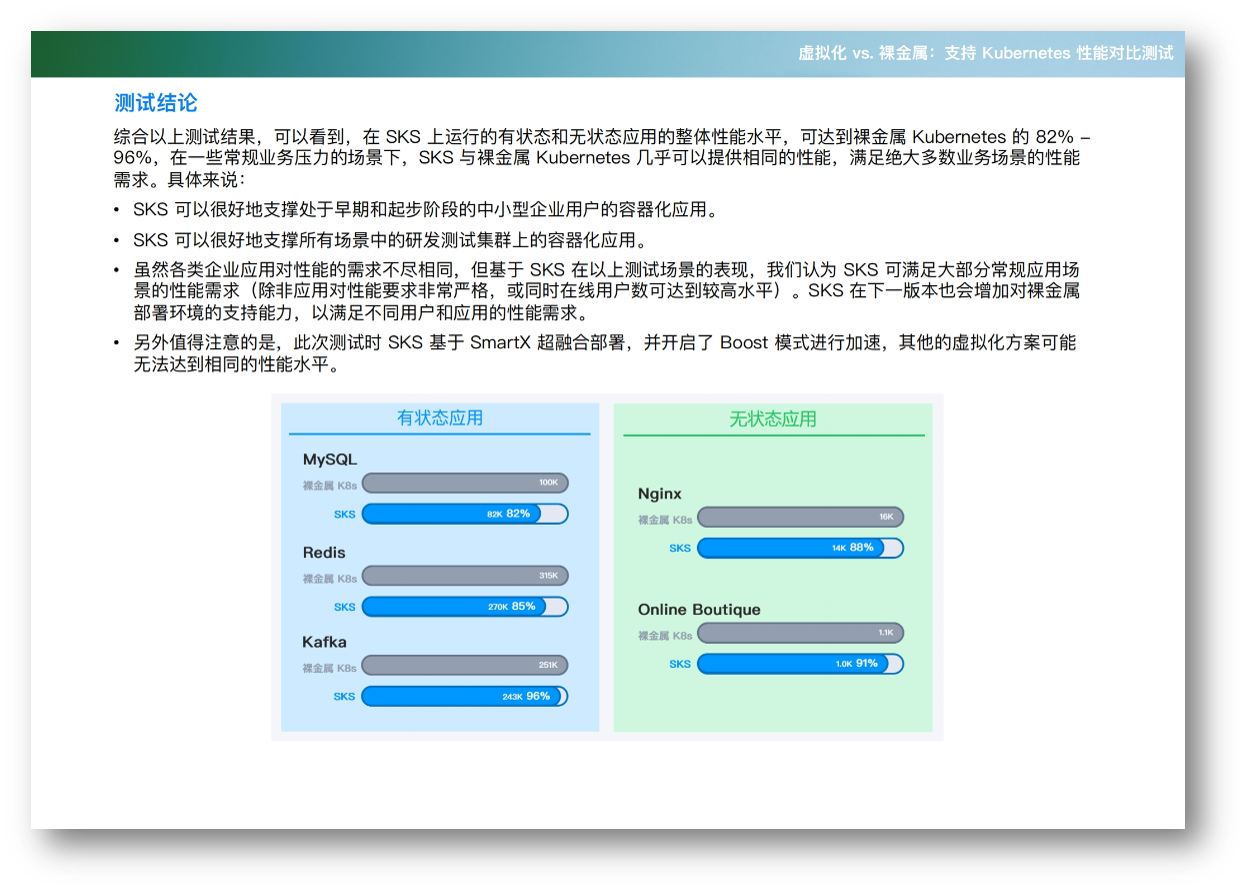This screenshot has width=1247, height=891.
Task: Click the bullet about 中小型企业用户的容器化应用
Action: 425,210
